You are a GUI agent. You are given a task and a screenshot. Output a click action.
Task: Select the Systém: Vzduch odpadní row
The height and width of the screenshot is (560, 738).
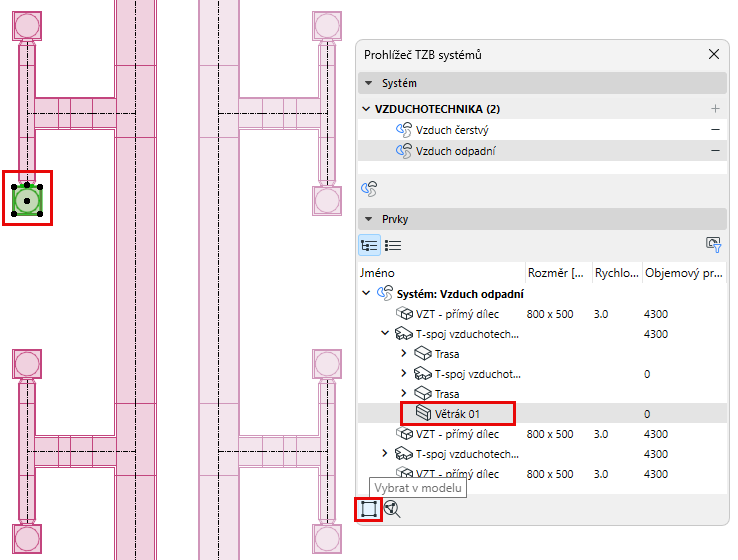[x=542, y=294]
